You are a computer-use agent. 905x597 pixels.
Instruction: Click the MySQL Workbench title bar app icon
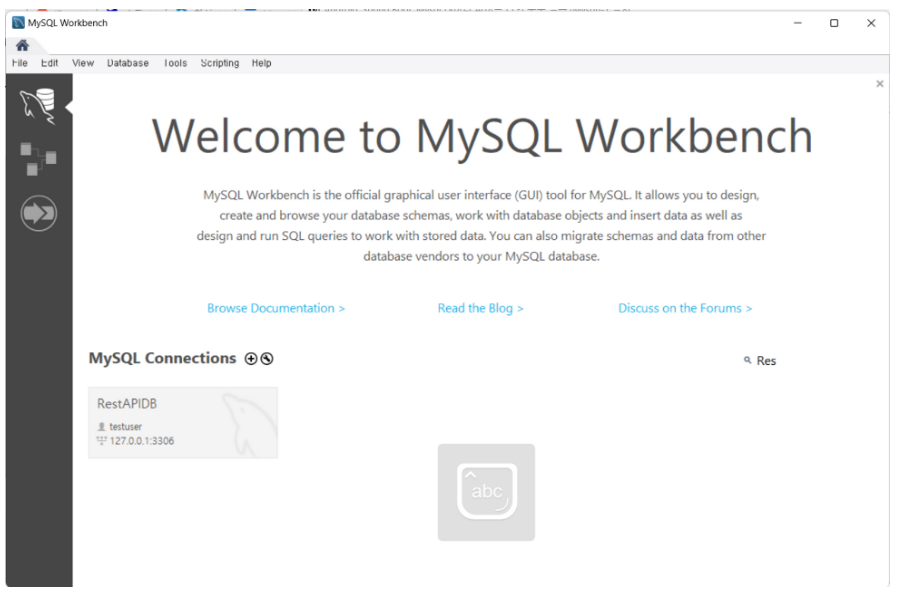(x=18, y=23)
